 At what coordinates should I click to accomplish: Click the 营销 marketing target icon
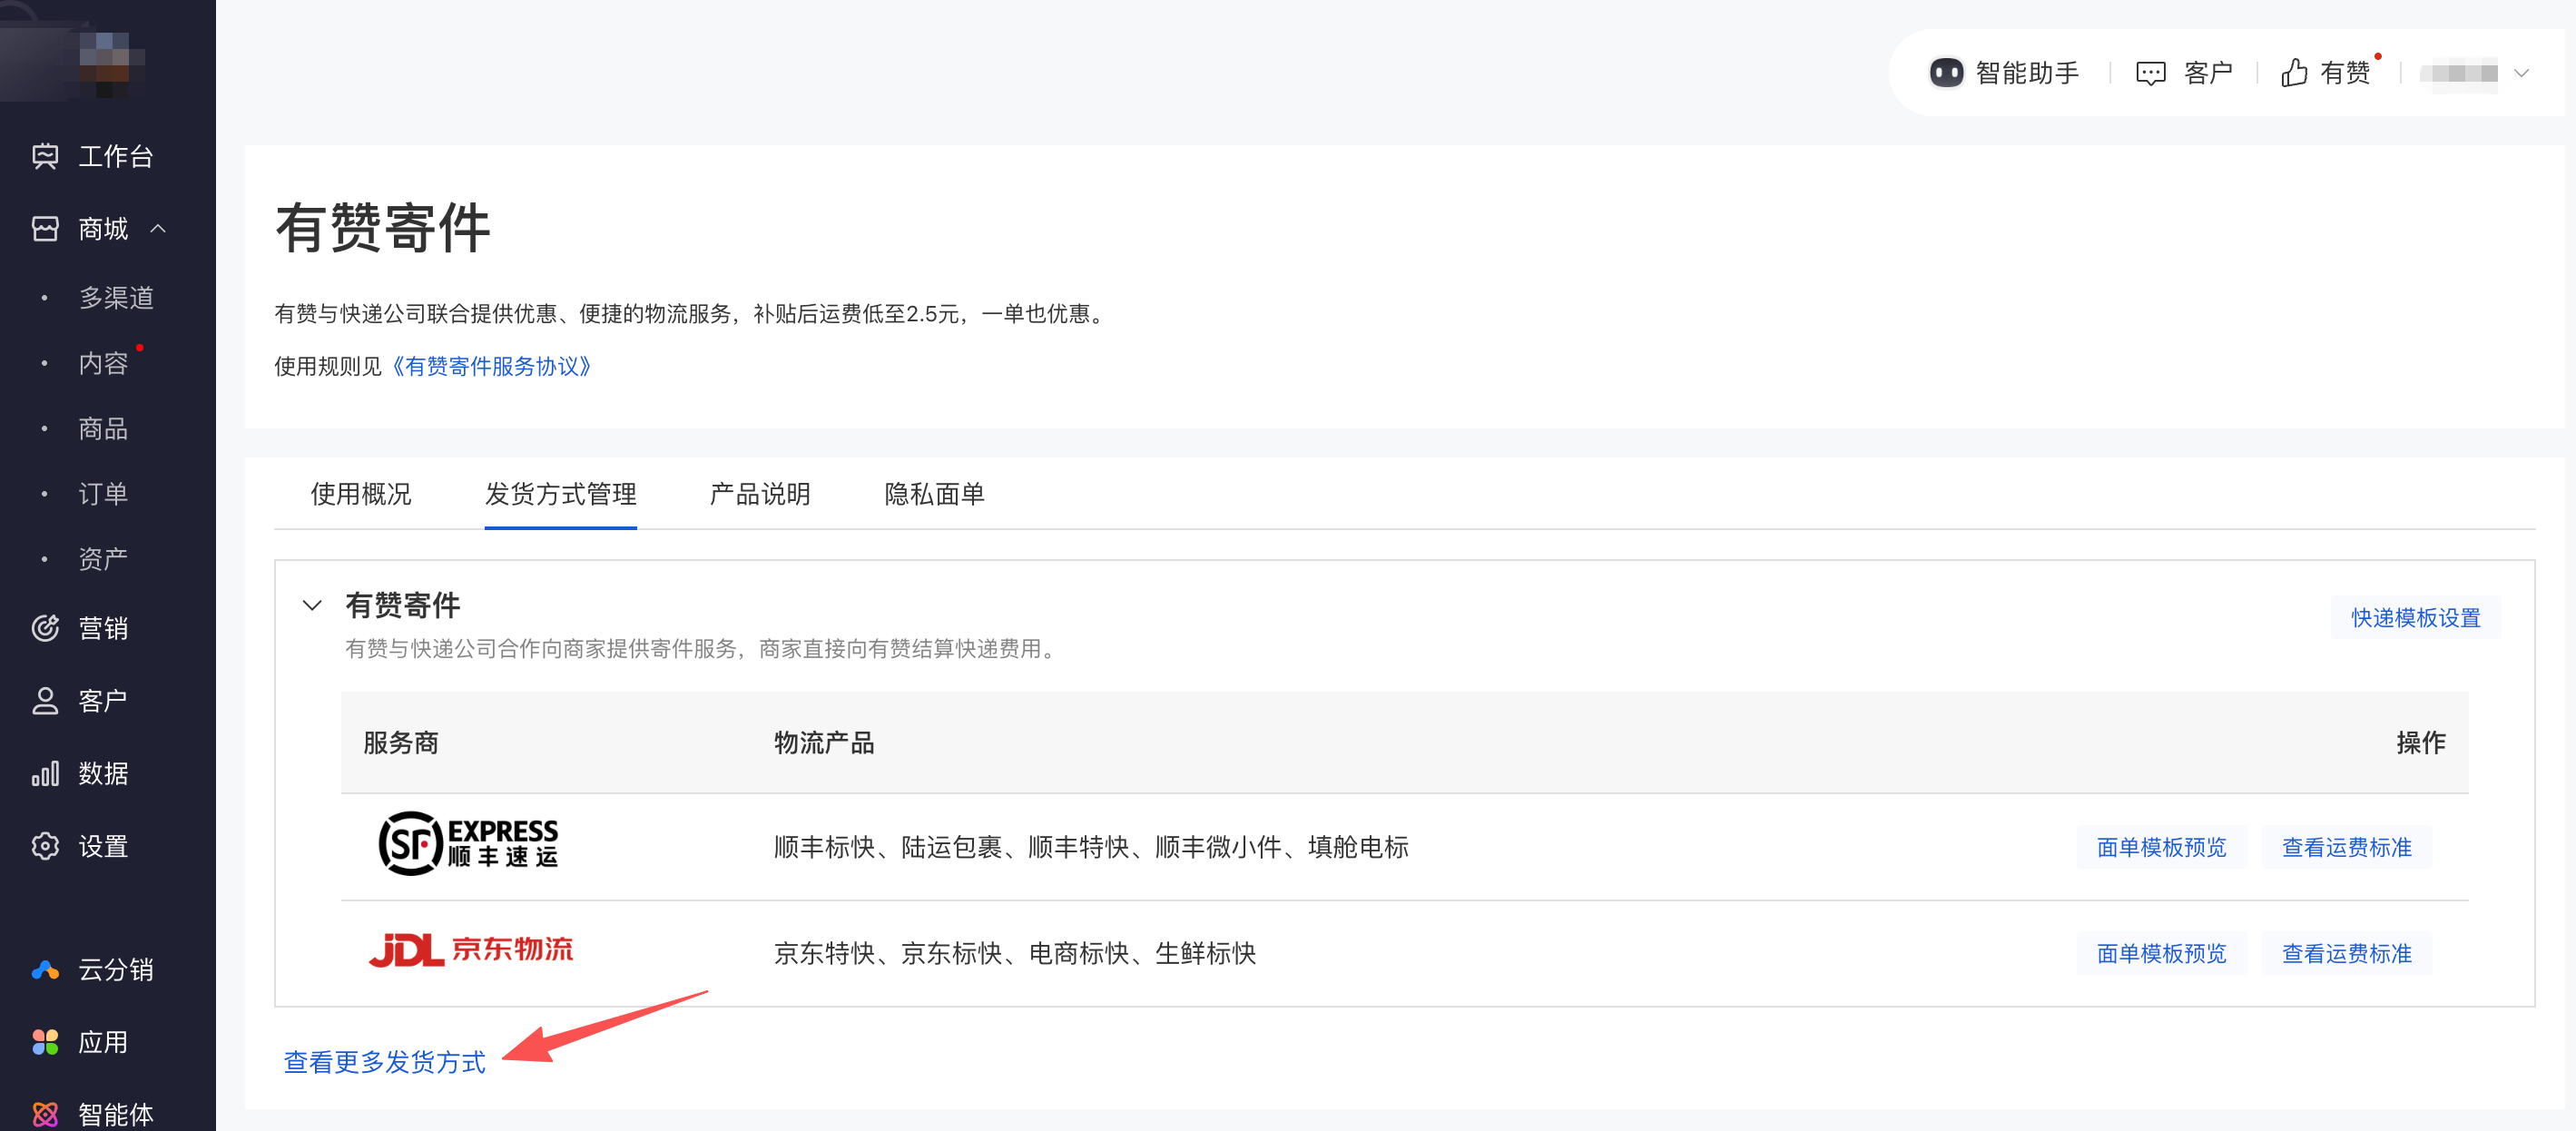[x=45, y=628]
